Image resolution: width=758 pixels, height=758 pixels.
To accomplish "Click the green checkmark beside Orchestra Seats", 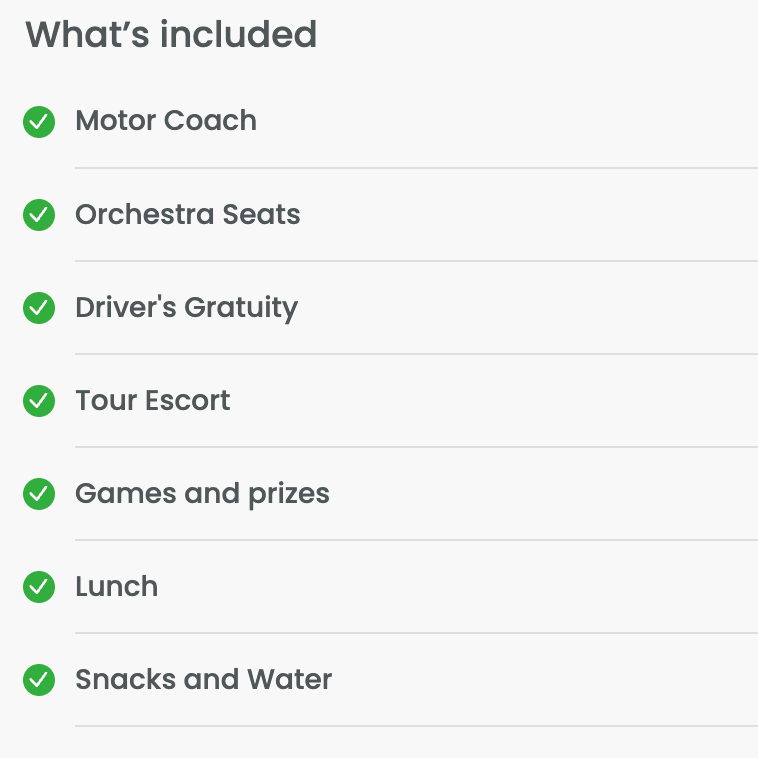I will [x=39, y=215].
